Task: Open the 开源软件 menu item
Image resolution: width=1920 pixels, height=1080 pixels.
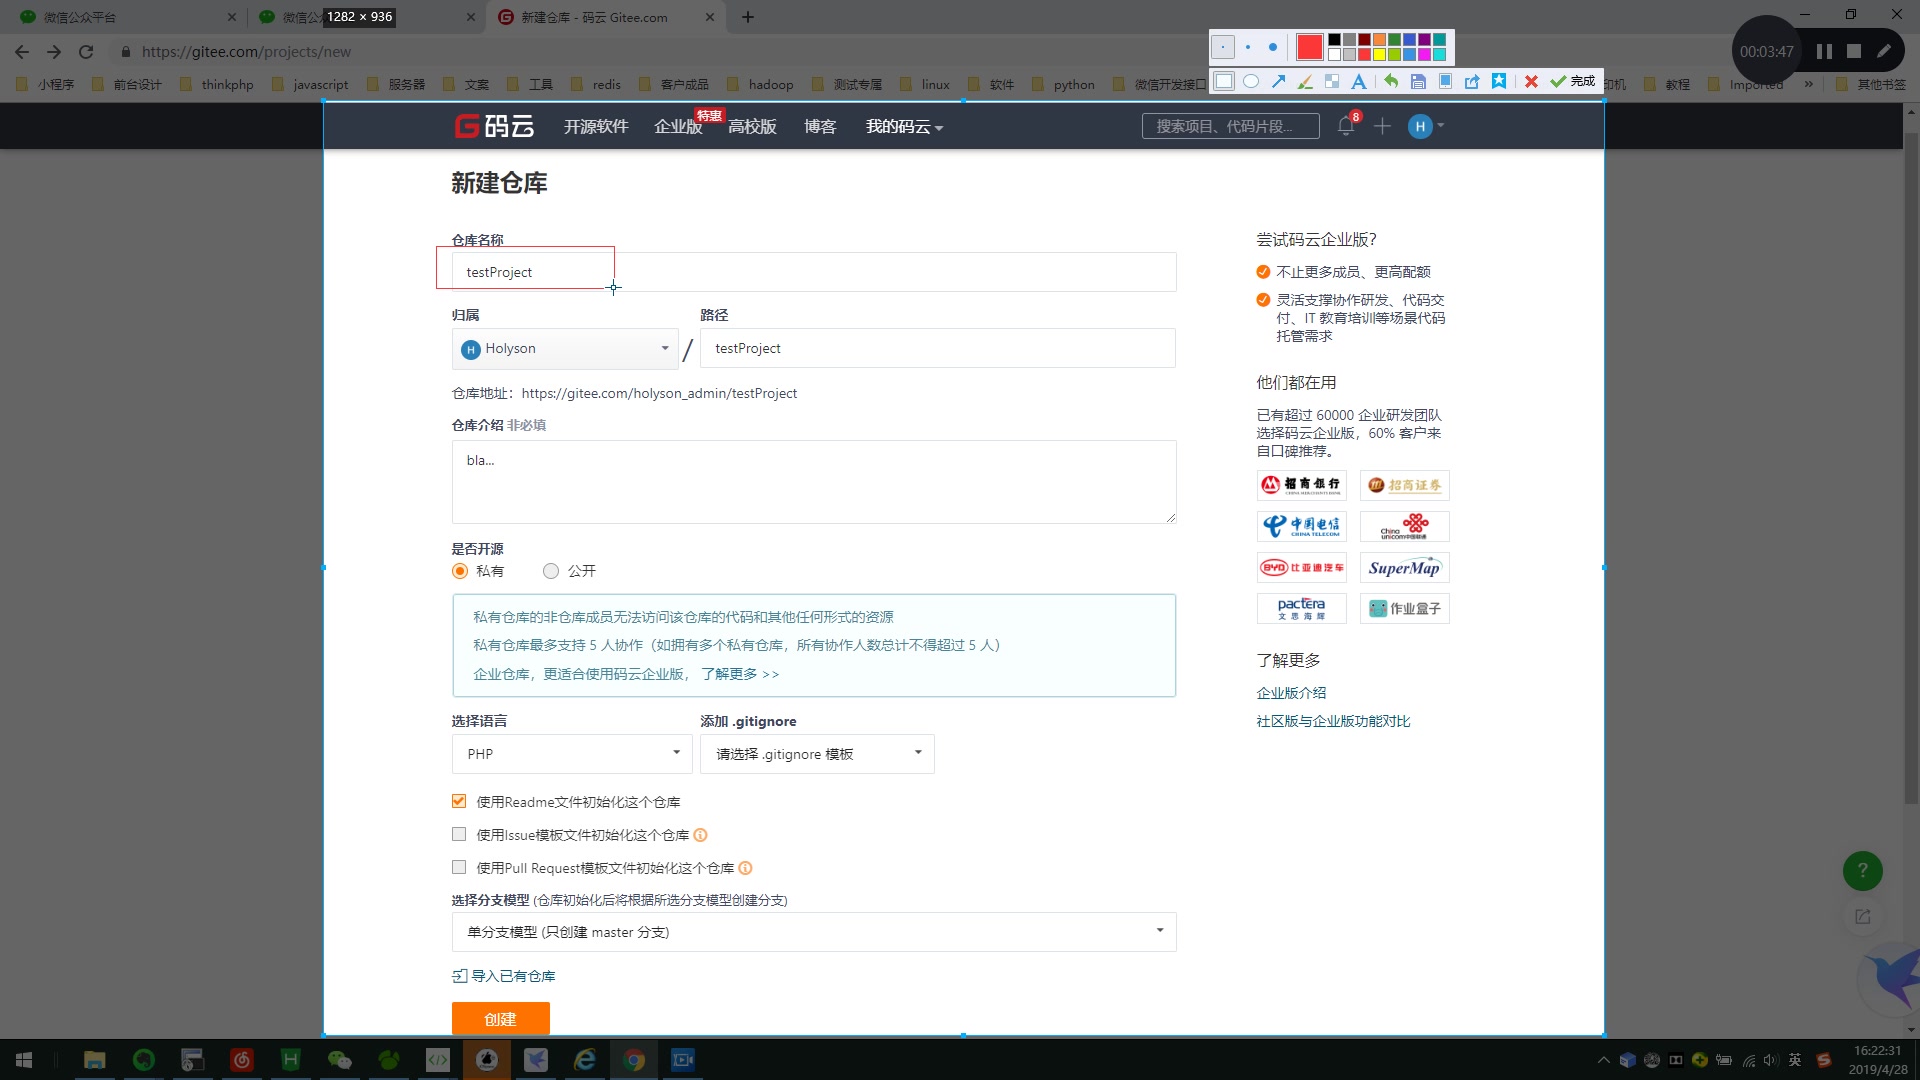Action: point(596,126)
